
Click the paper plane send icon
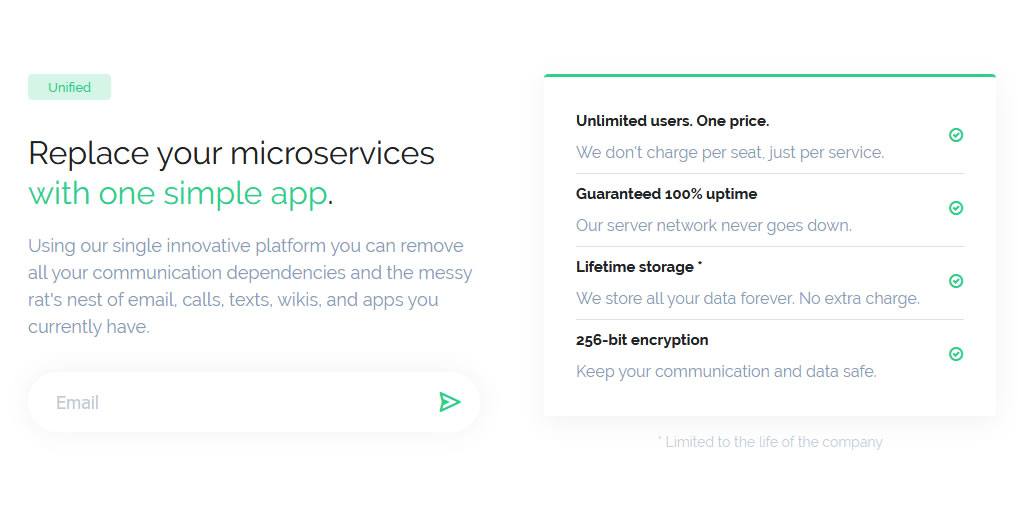(449, 402)
